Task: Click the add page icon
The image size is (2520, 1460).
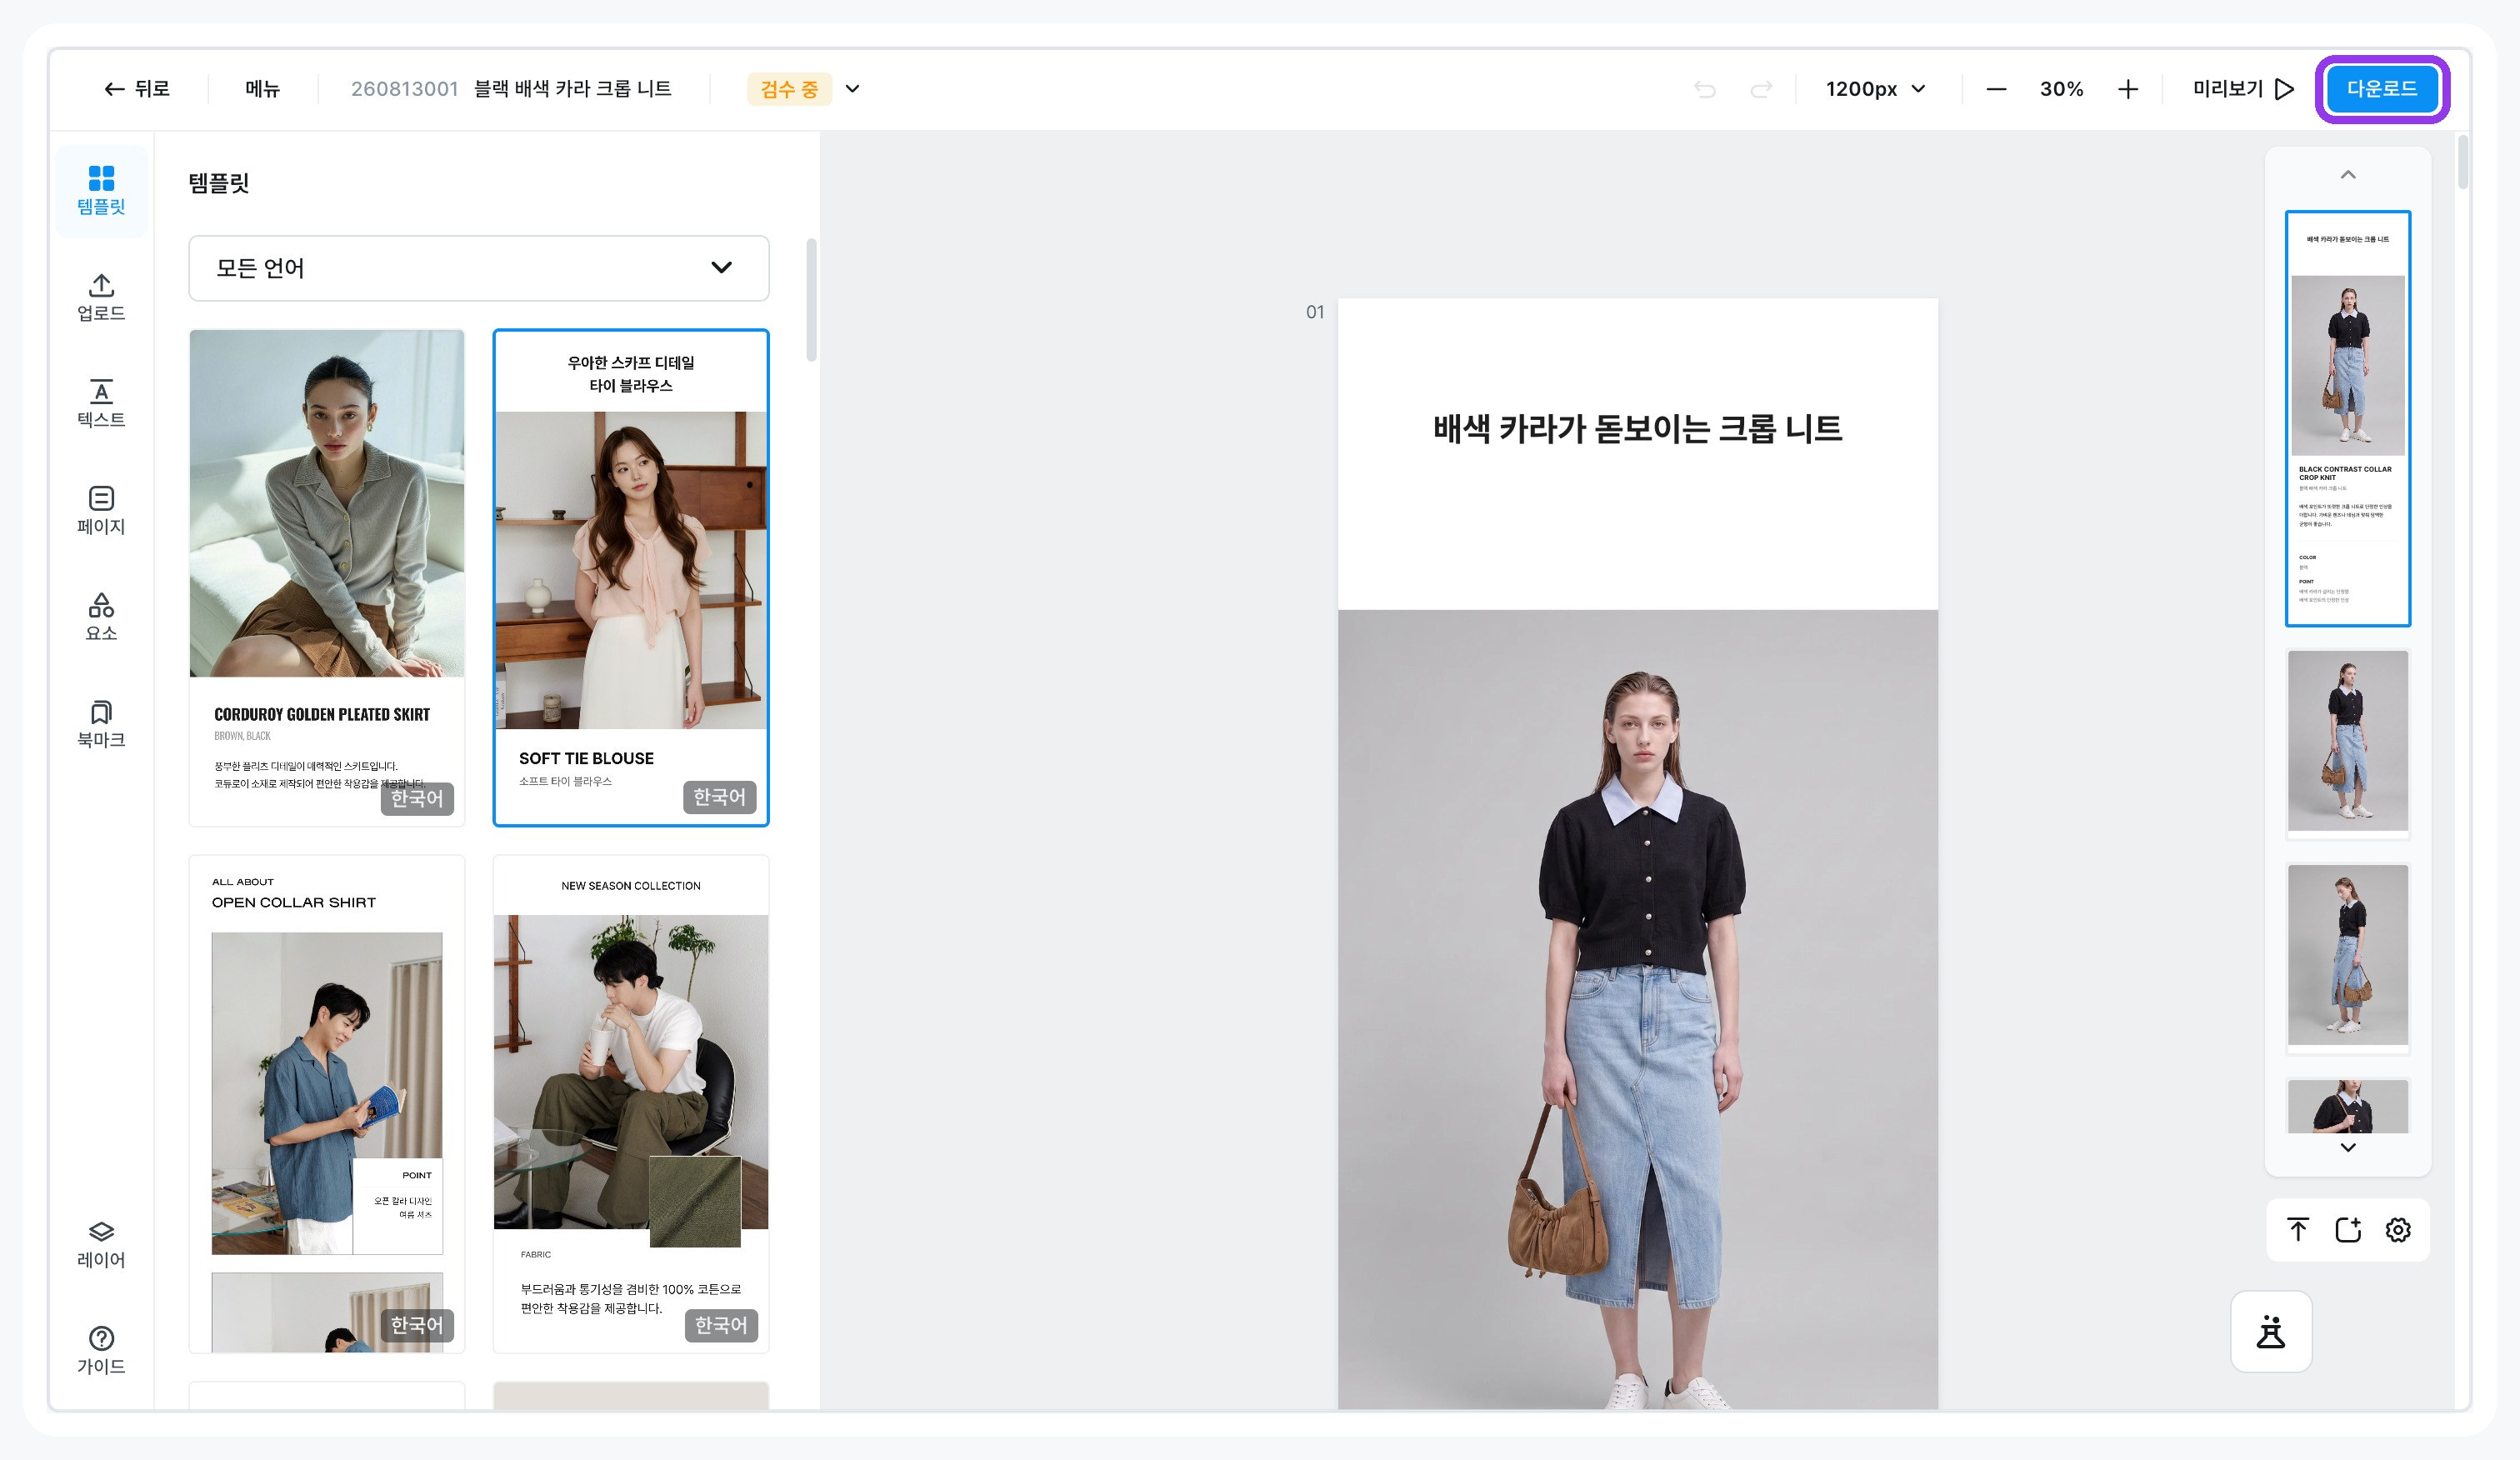Action: (2348, 1230)
